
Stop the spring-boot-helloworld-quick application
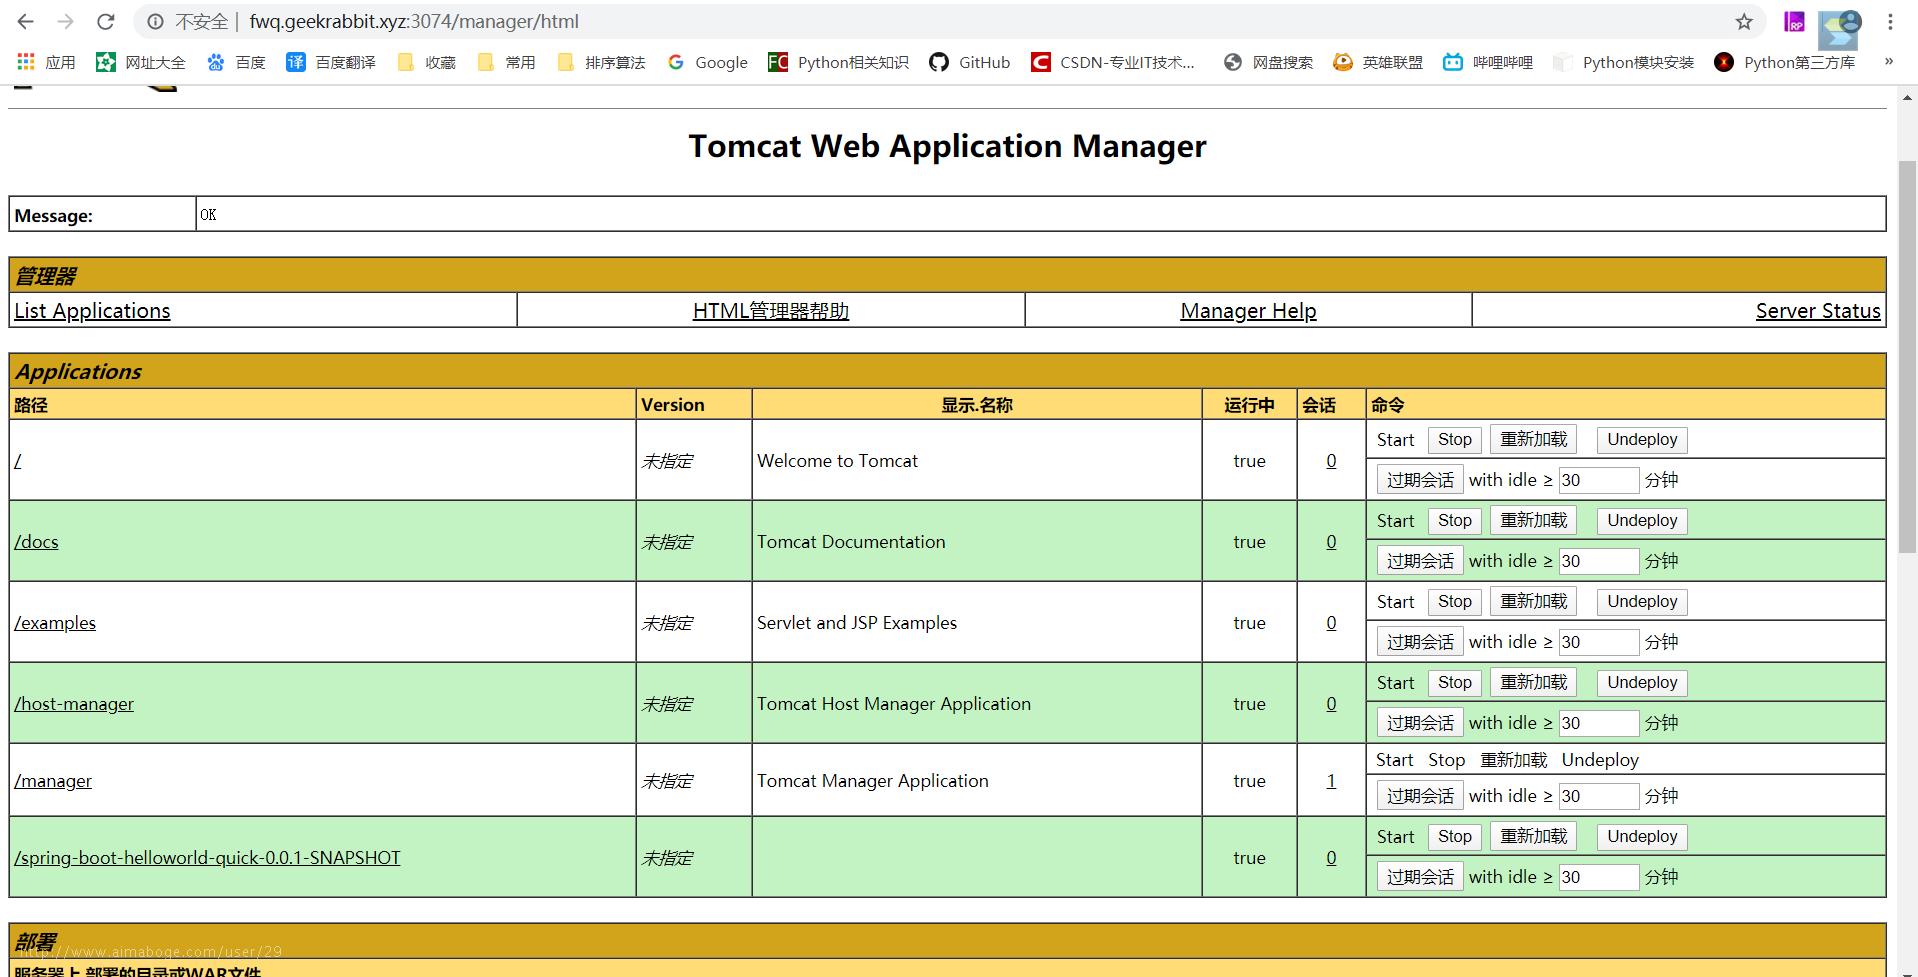click(x=1454, y=837)
